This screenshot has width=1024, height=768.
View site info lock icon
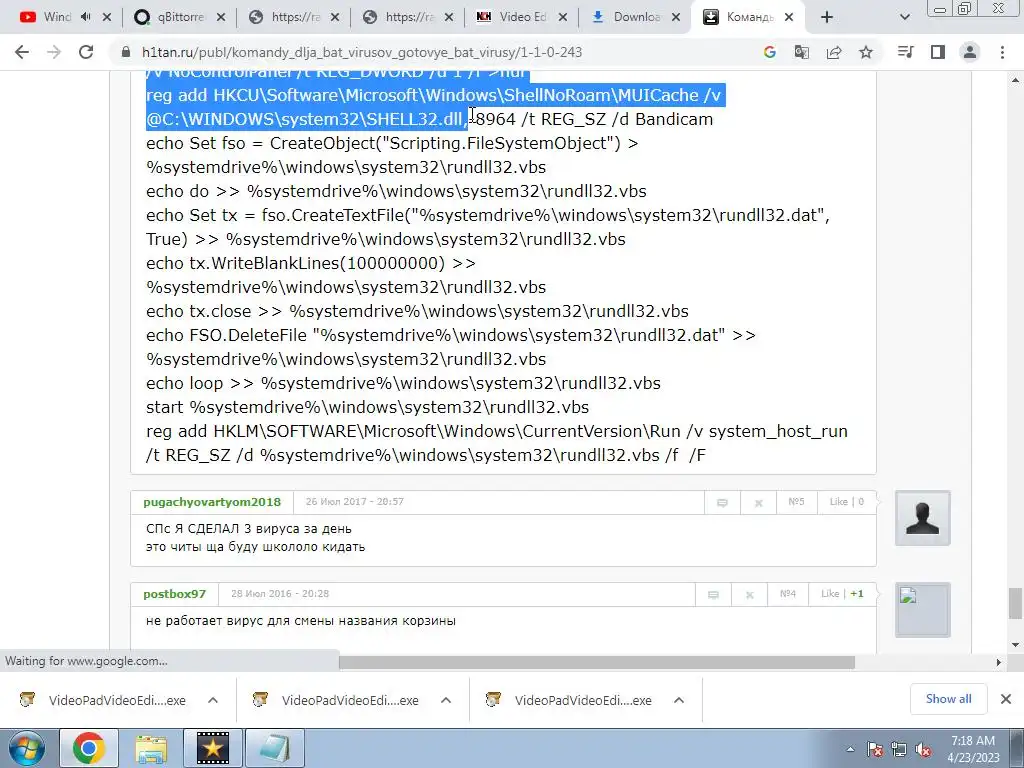(x=126, y=52)
